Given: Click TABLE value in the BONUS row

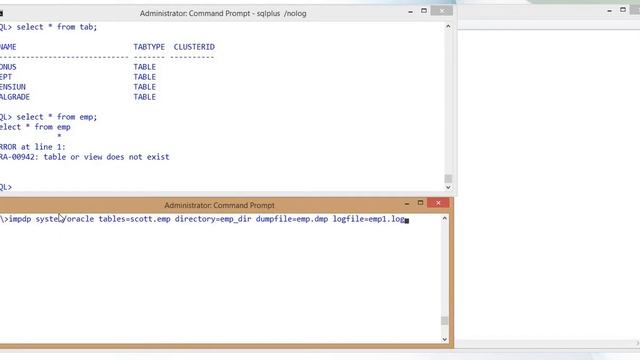Looking at the screenshot, I should (x=144, y=67).
